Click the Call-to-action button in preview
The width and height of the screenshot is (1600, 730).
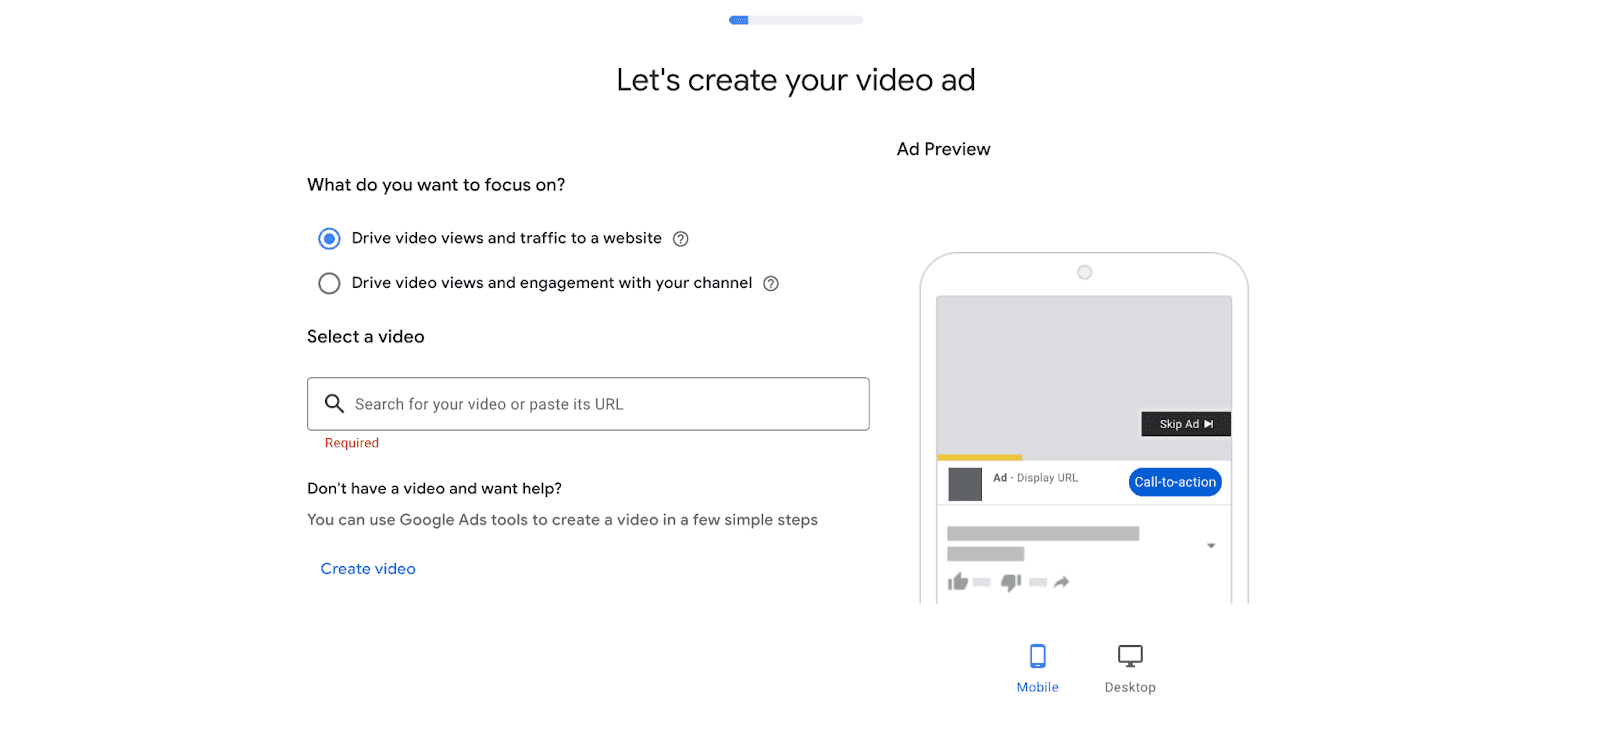[1175, 482]
